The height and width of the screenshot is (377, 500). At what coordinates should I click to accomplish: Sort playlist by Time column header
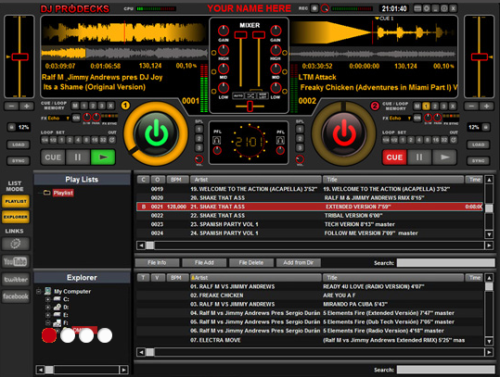coord(474,180)
